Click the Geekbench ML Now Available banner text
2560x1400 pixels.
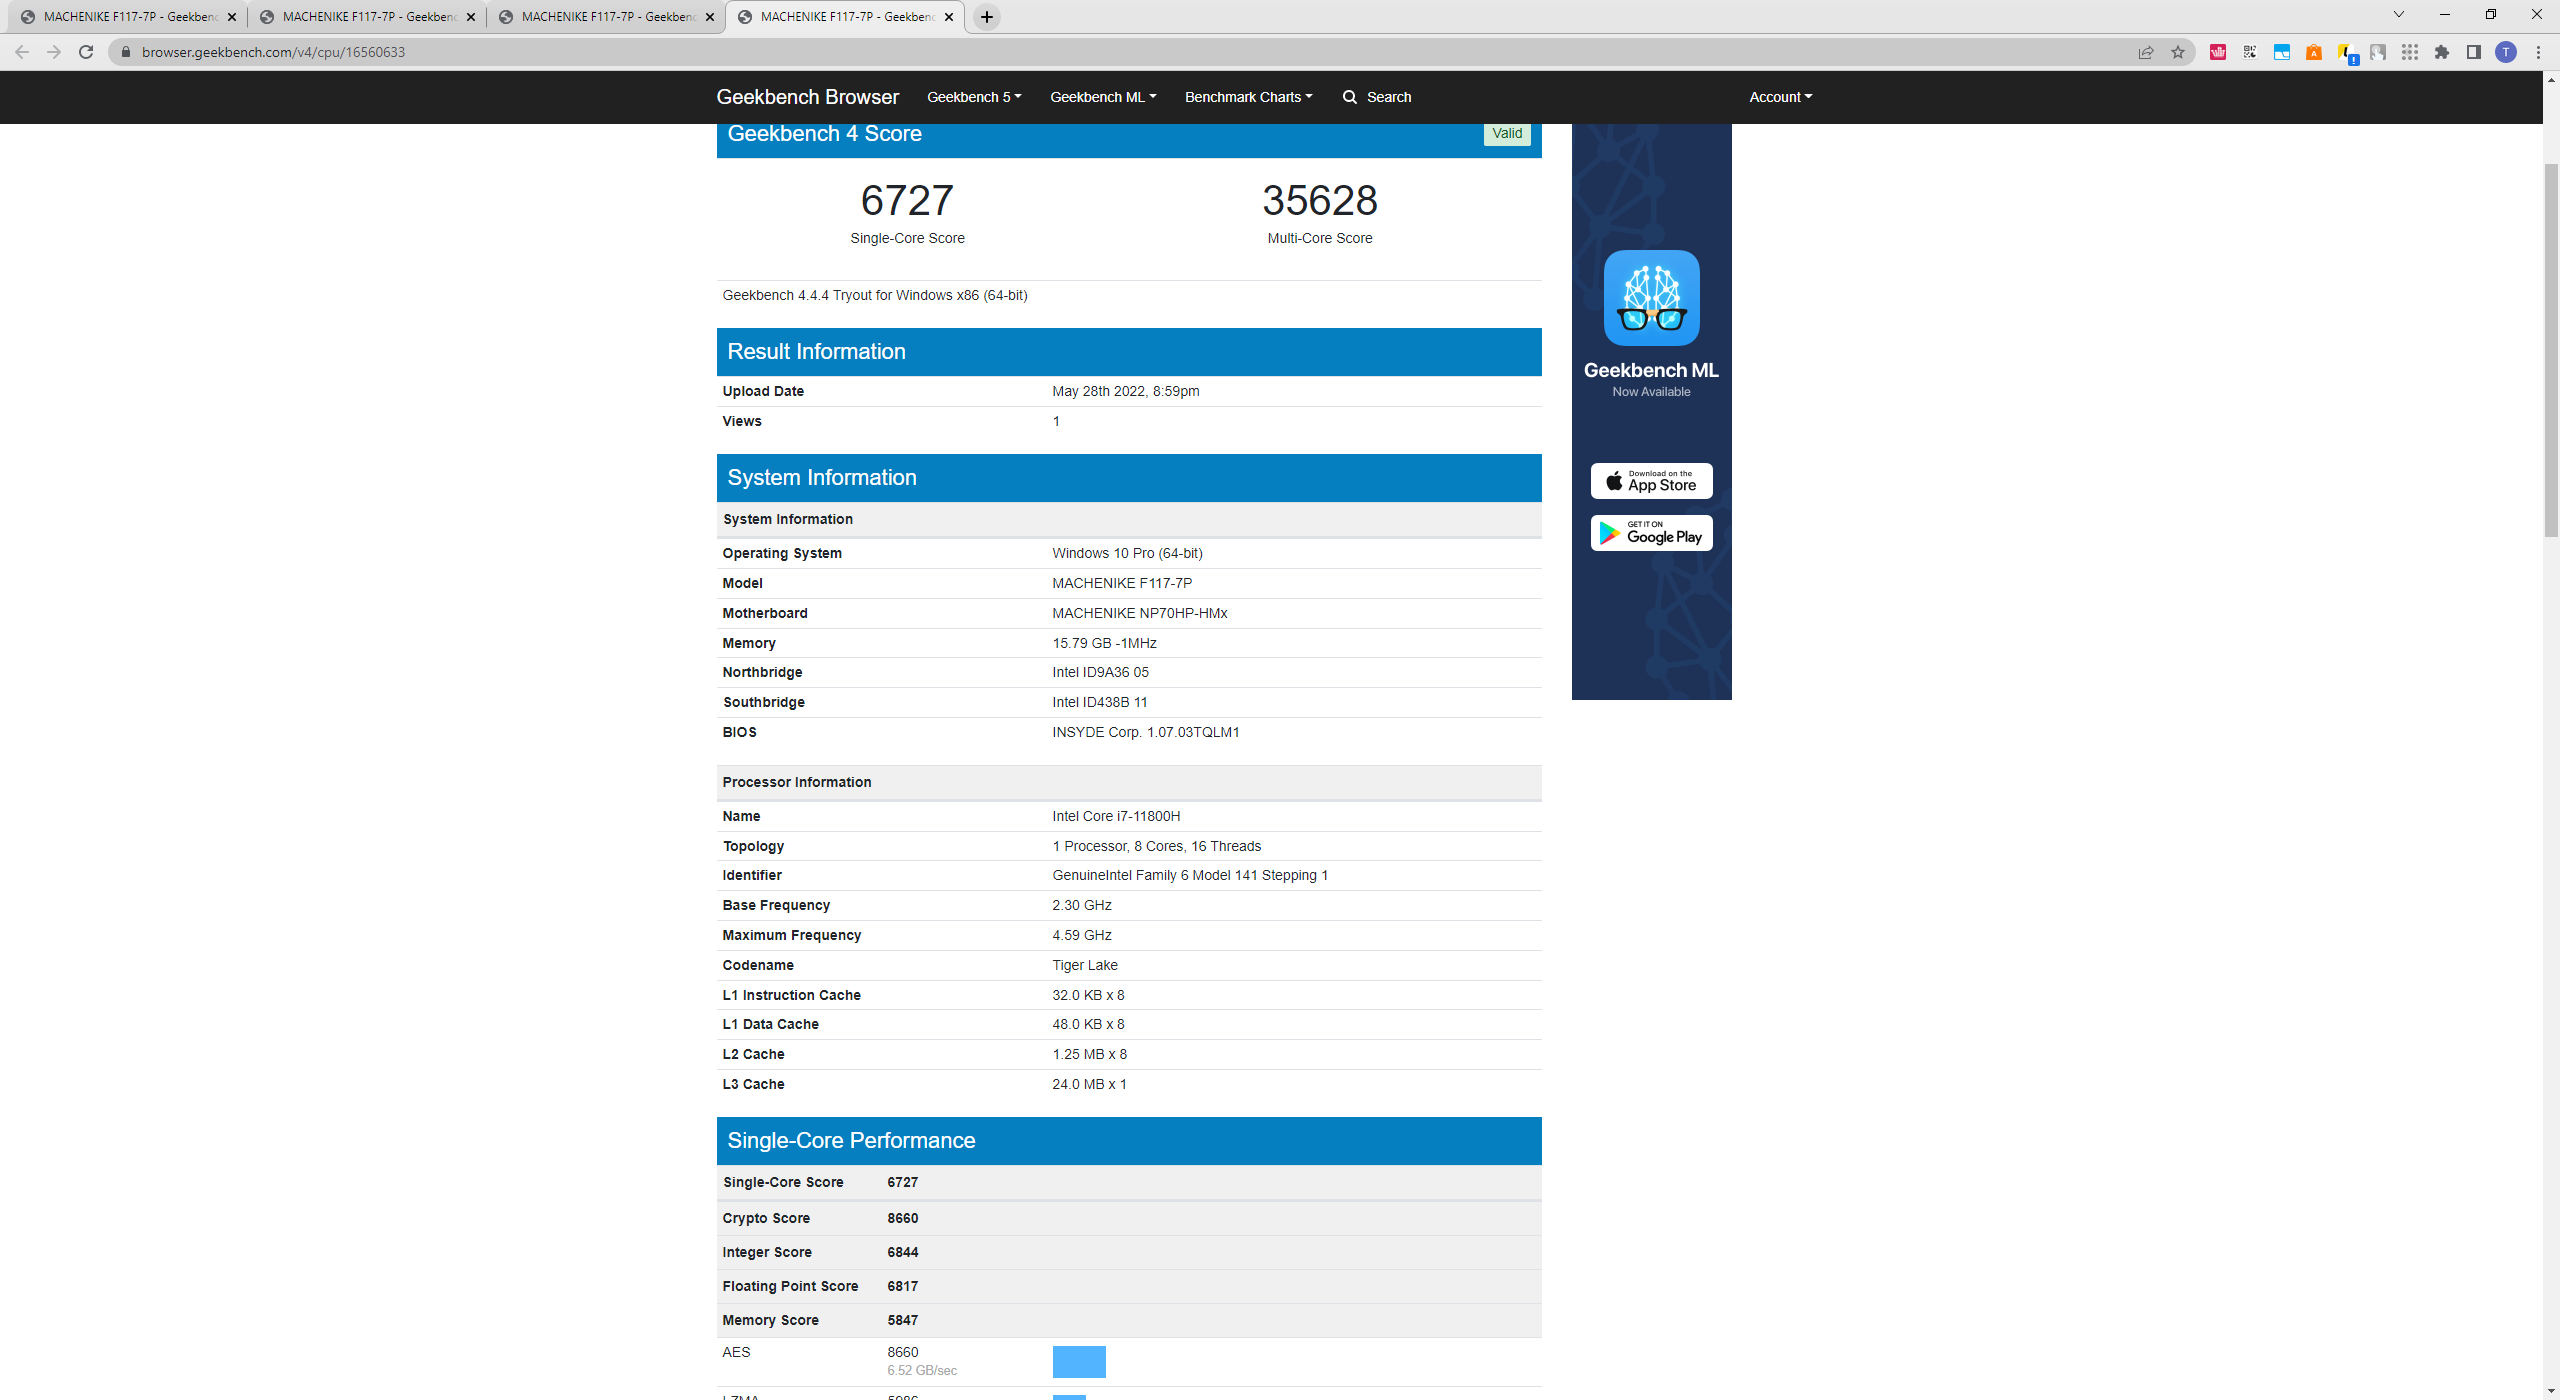click(x=1651, y=379)
